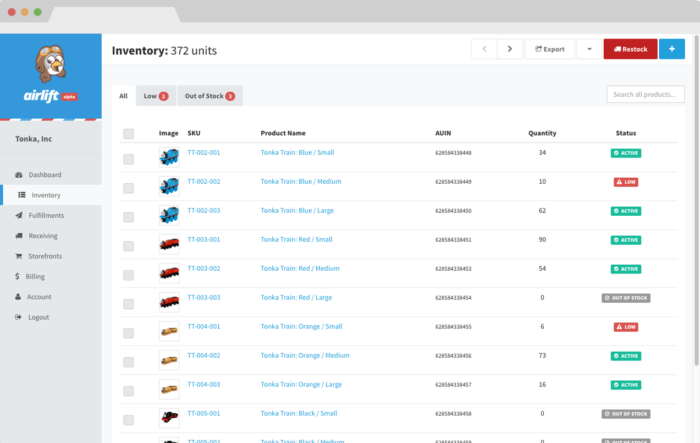Image resolution: width=700 pixels, height=443 pixels.
Task: Click the Storefronts cart icon
Action: [19, 256]
